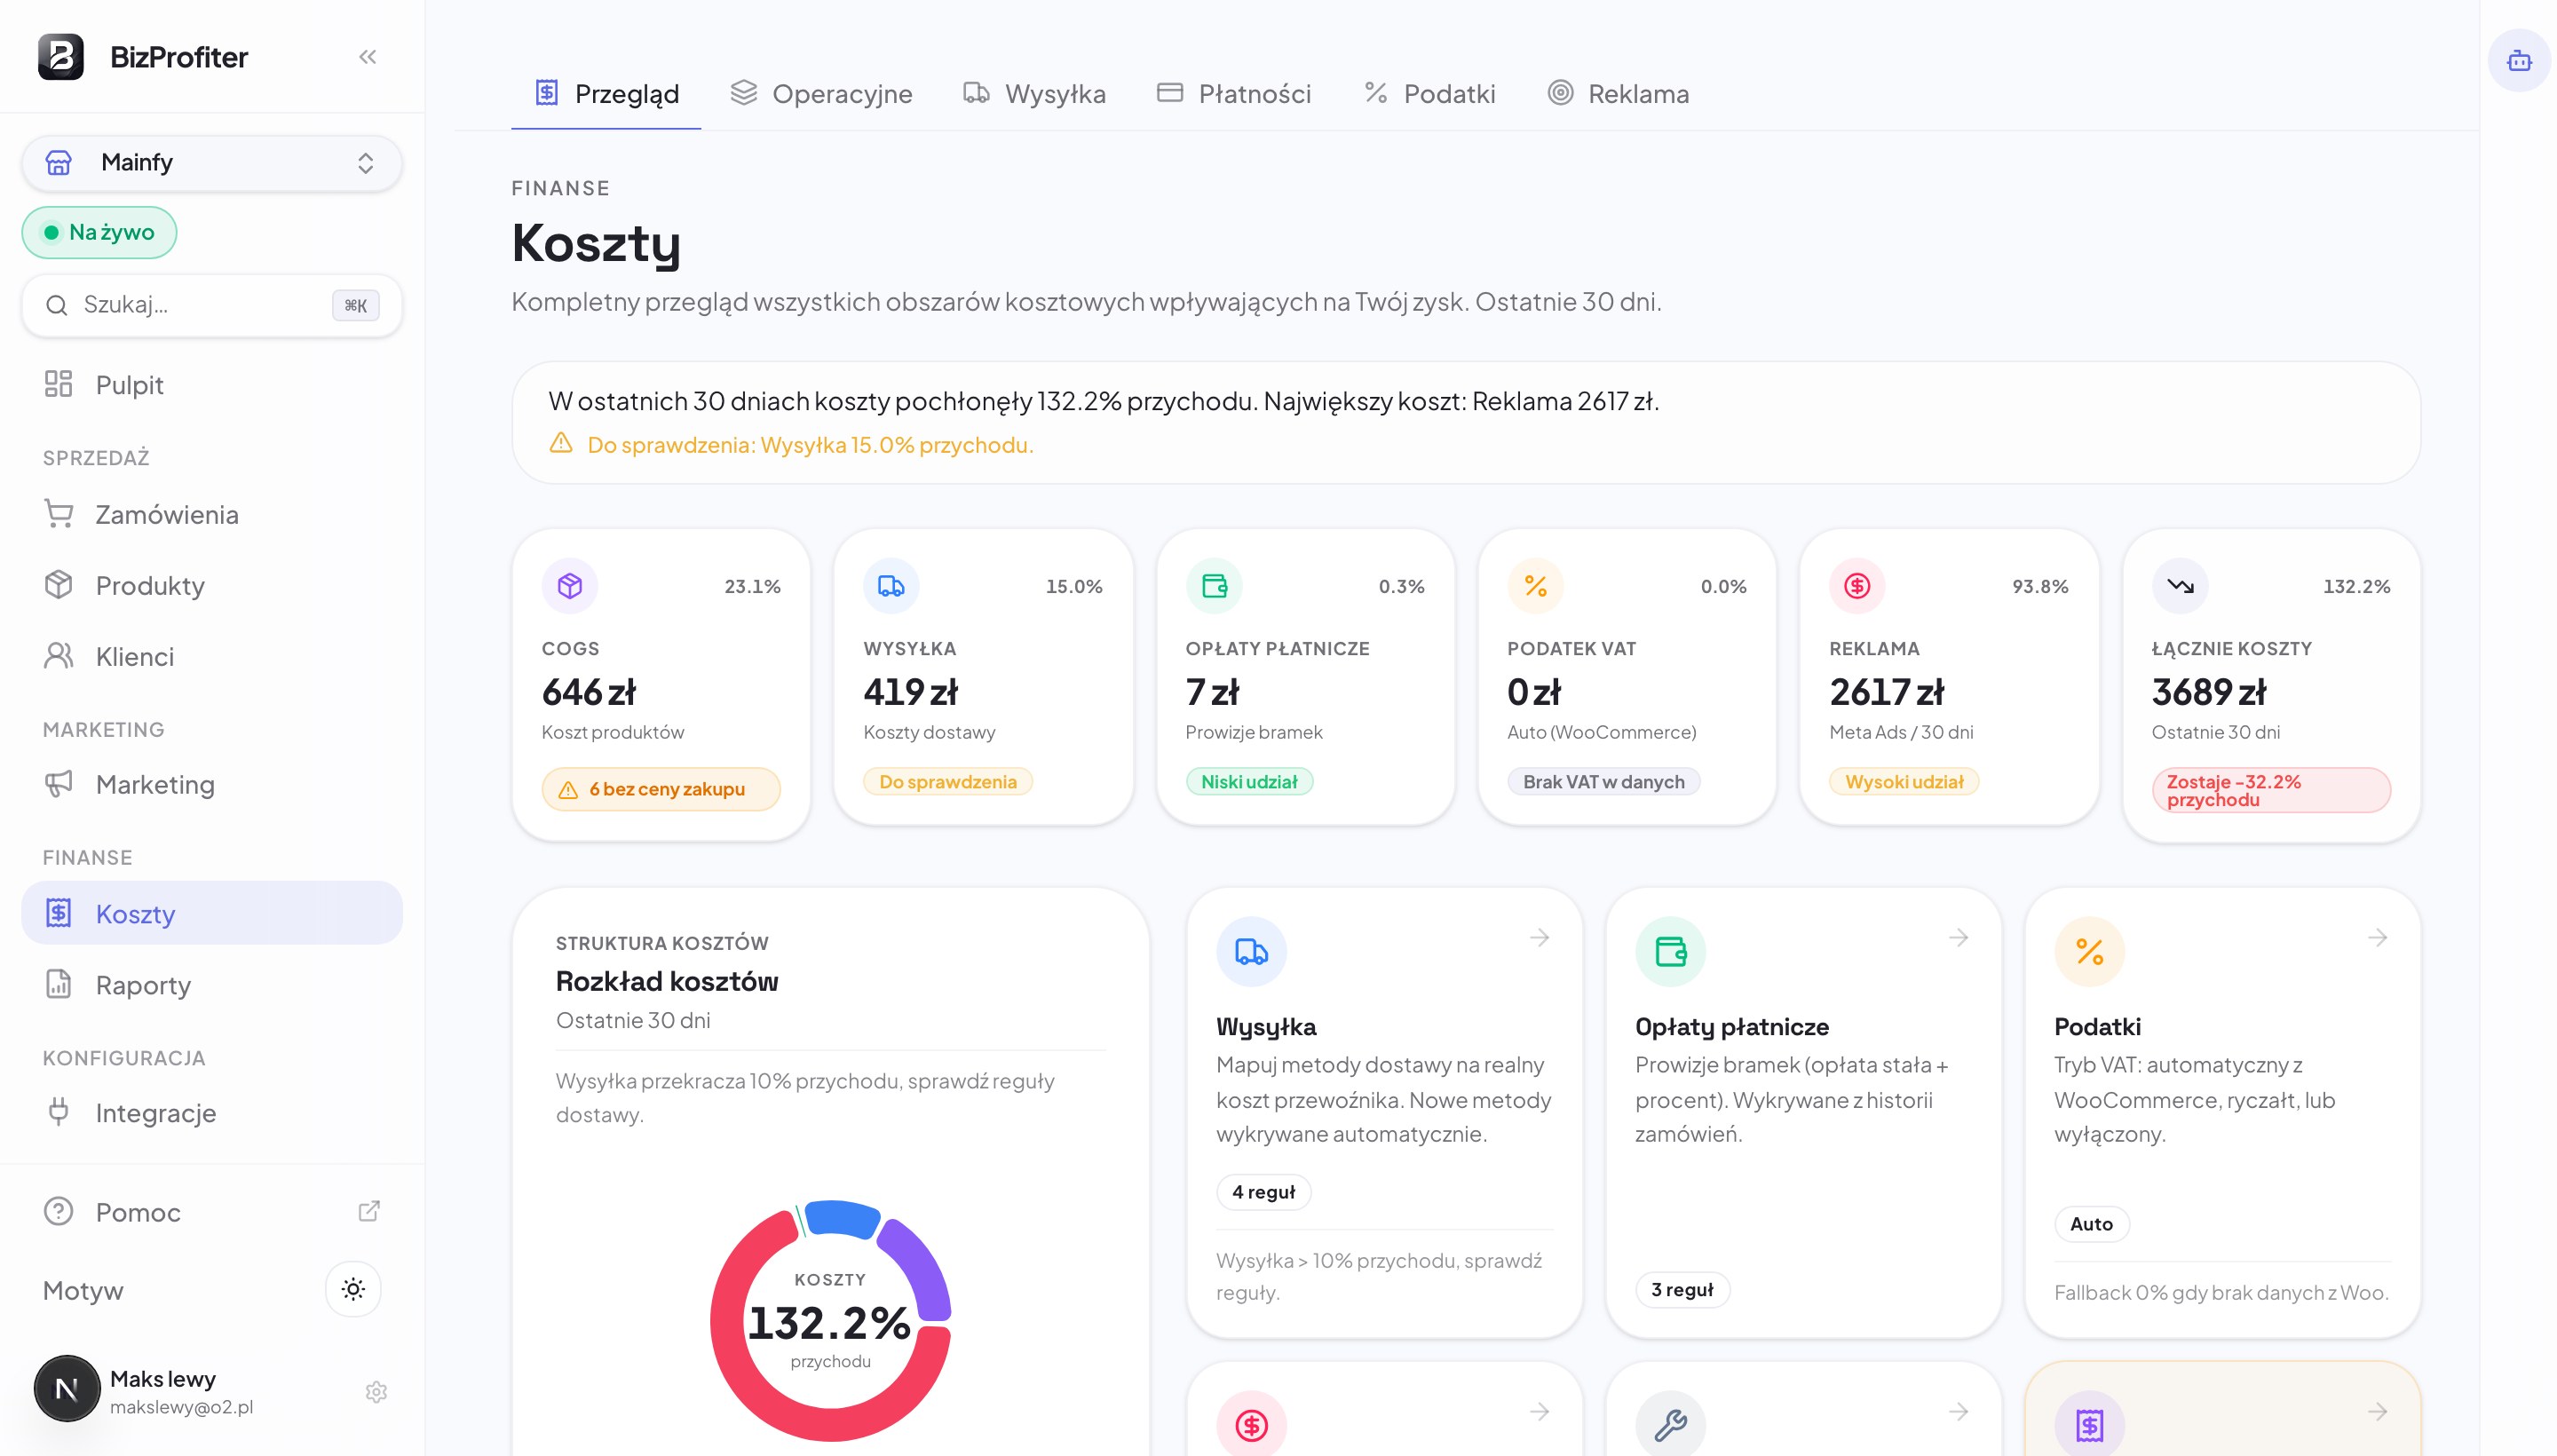
Task: Click the BizProfiter logo icon
Action: (x=61, y=57)
